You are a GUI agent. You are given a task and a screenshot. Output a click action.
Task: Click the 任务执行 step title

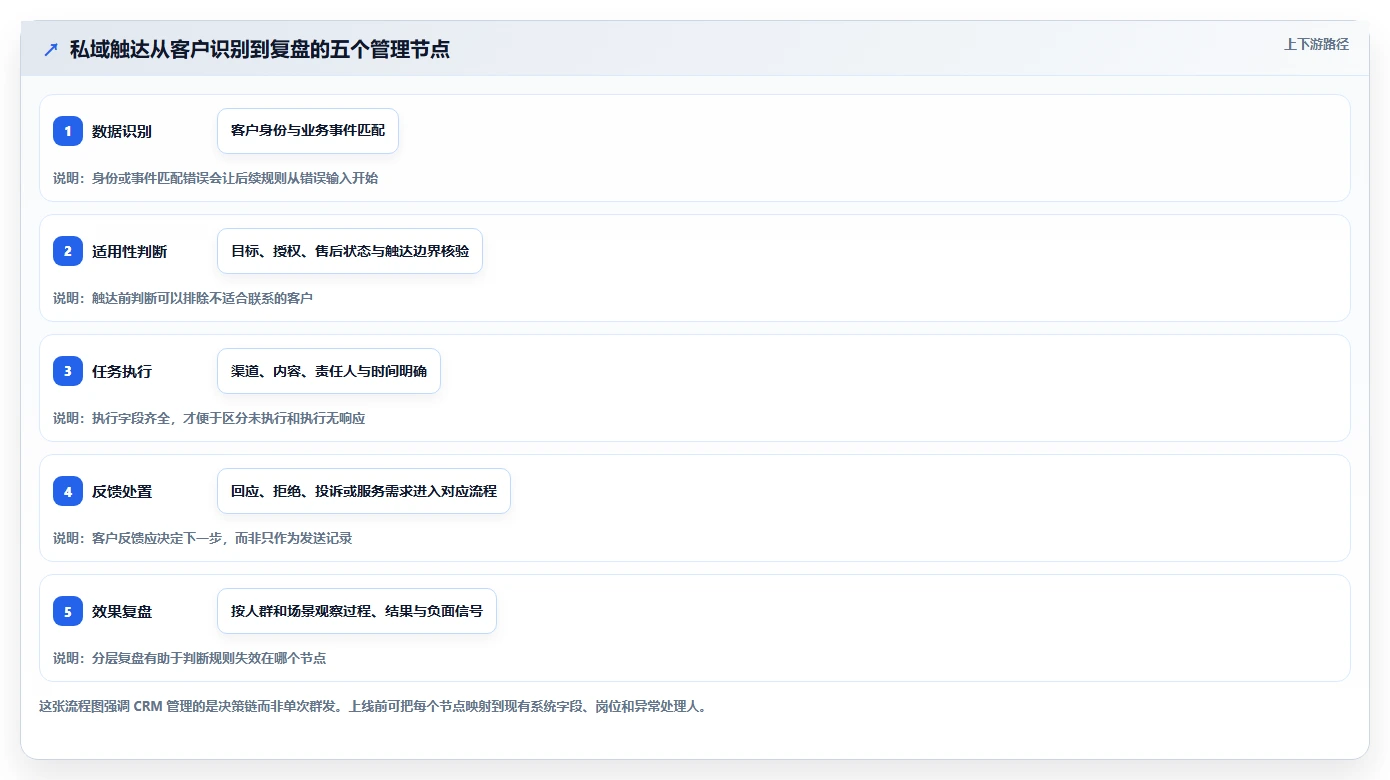click(122, 371)
